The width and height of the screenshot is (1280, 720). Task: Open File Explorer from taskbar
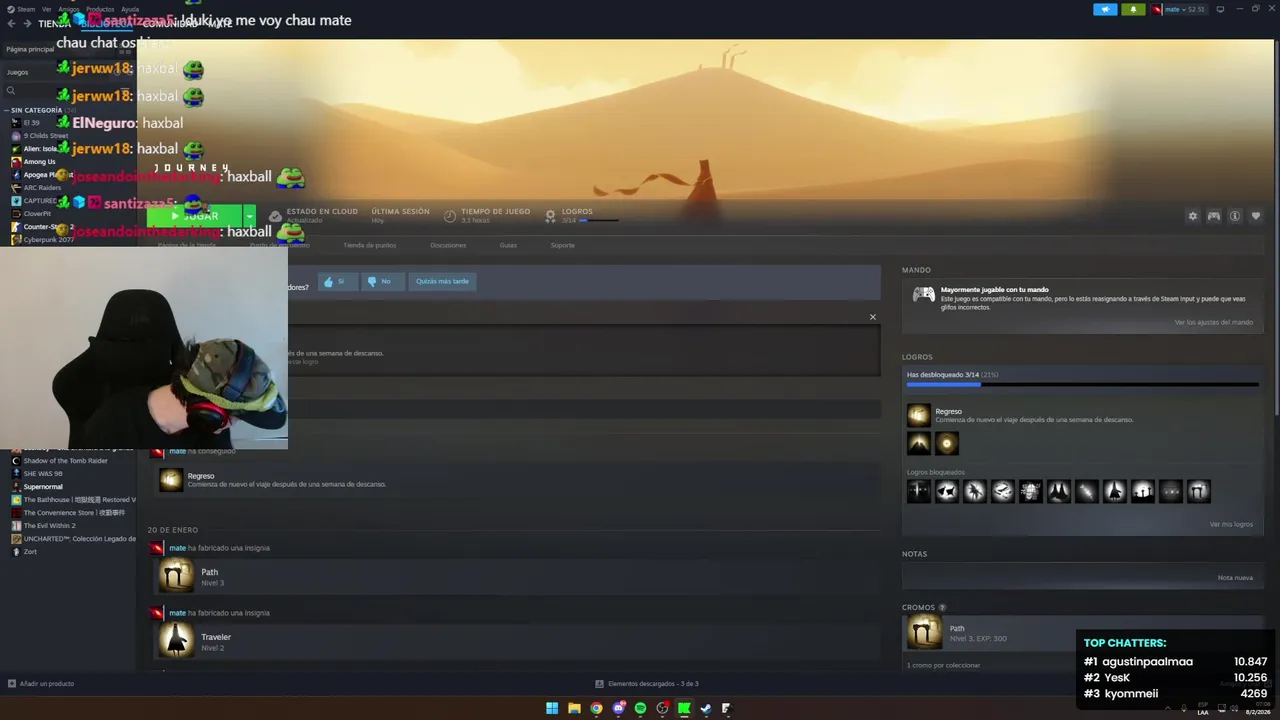point(574,708)
